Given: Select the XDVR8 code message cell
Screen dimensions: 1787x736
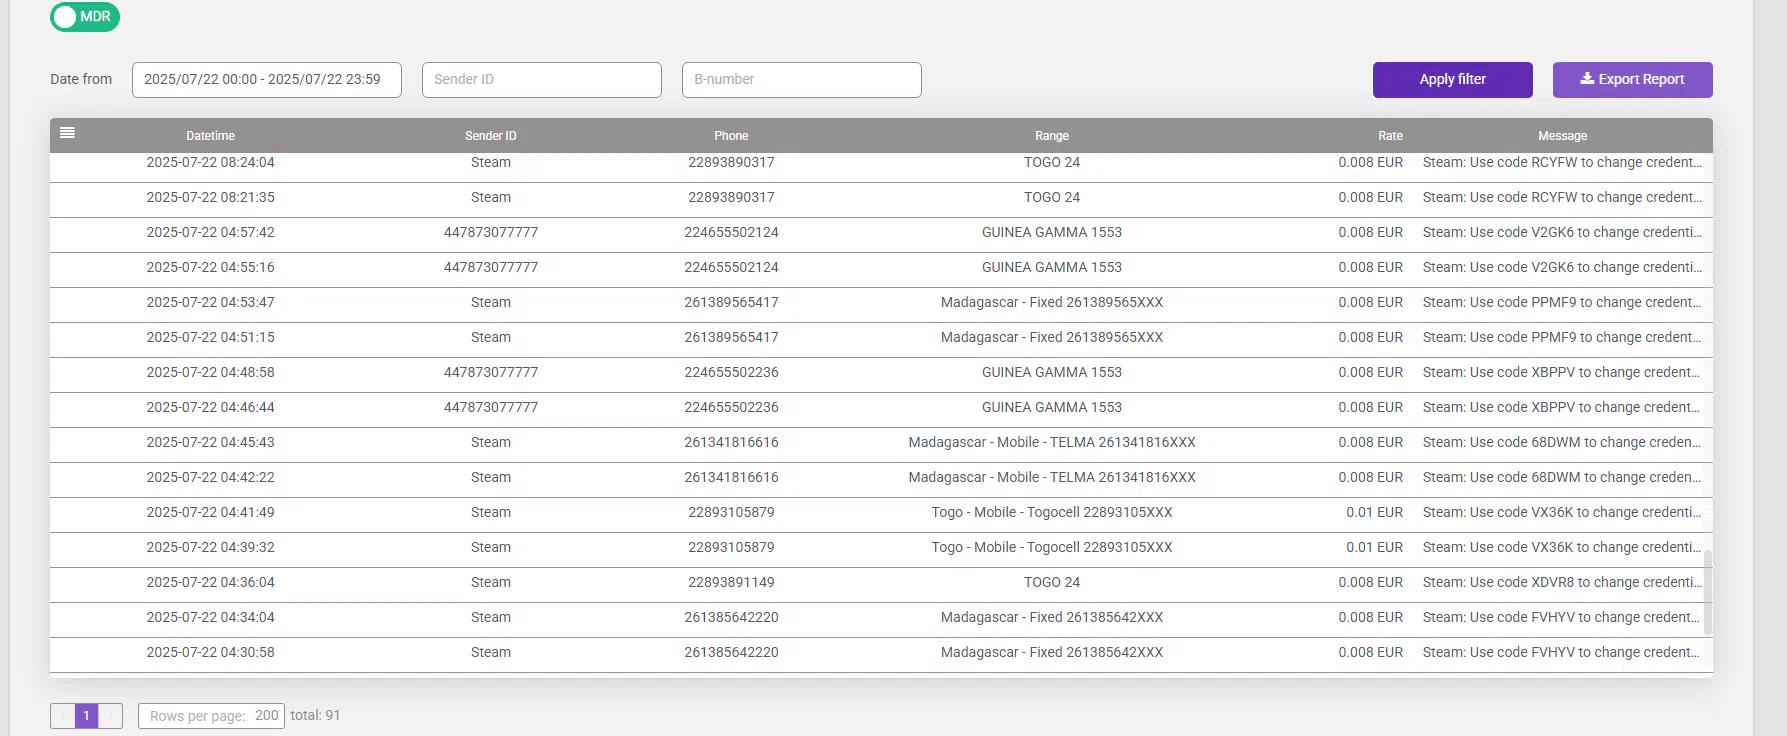Looking at the screenshot, I should [x=1561, y=582].
